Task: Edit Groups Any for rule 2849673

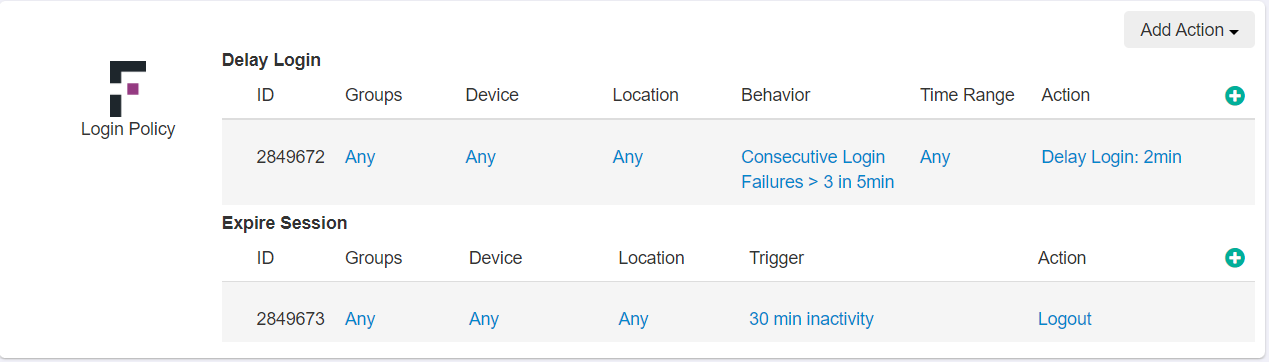Action: [x=360, y=319]
